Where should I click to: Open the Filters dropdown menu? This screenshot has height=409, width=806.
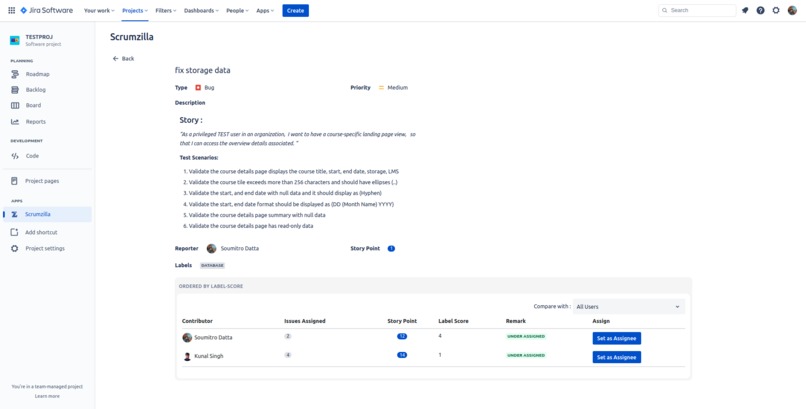(166, 10)
